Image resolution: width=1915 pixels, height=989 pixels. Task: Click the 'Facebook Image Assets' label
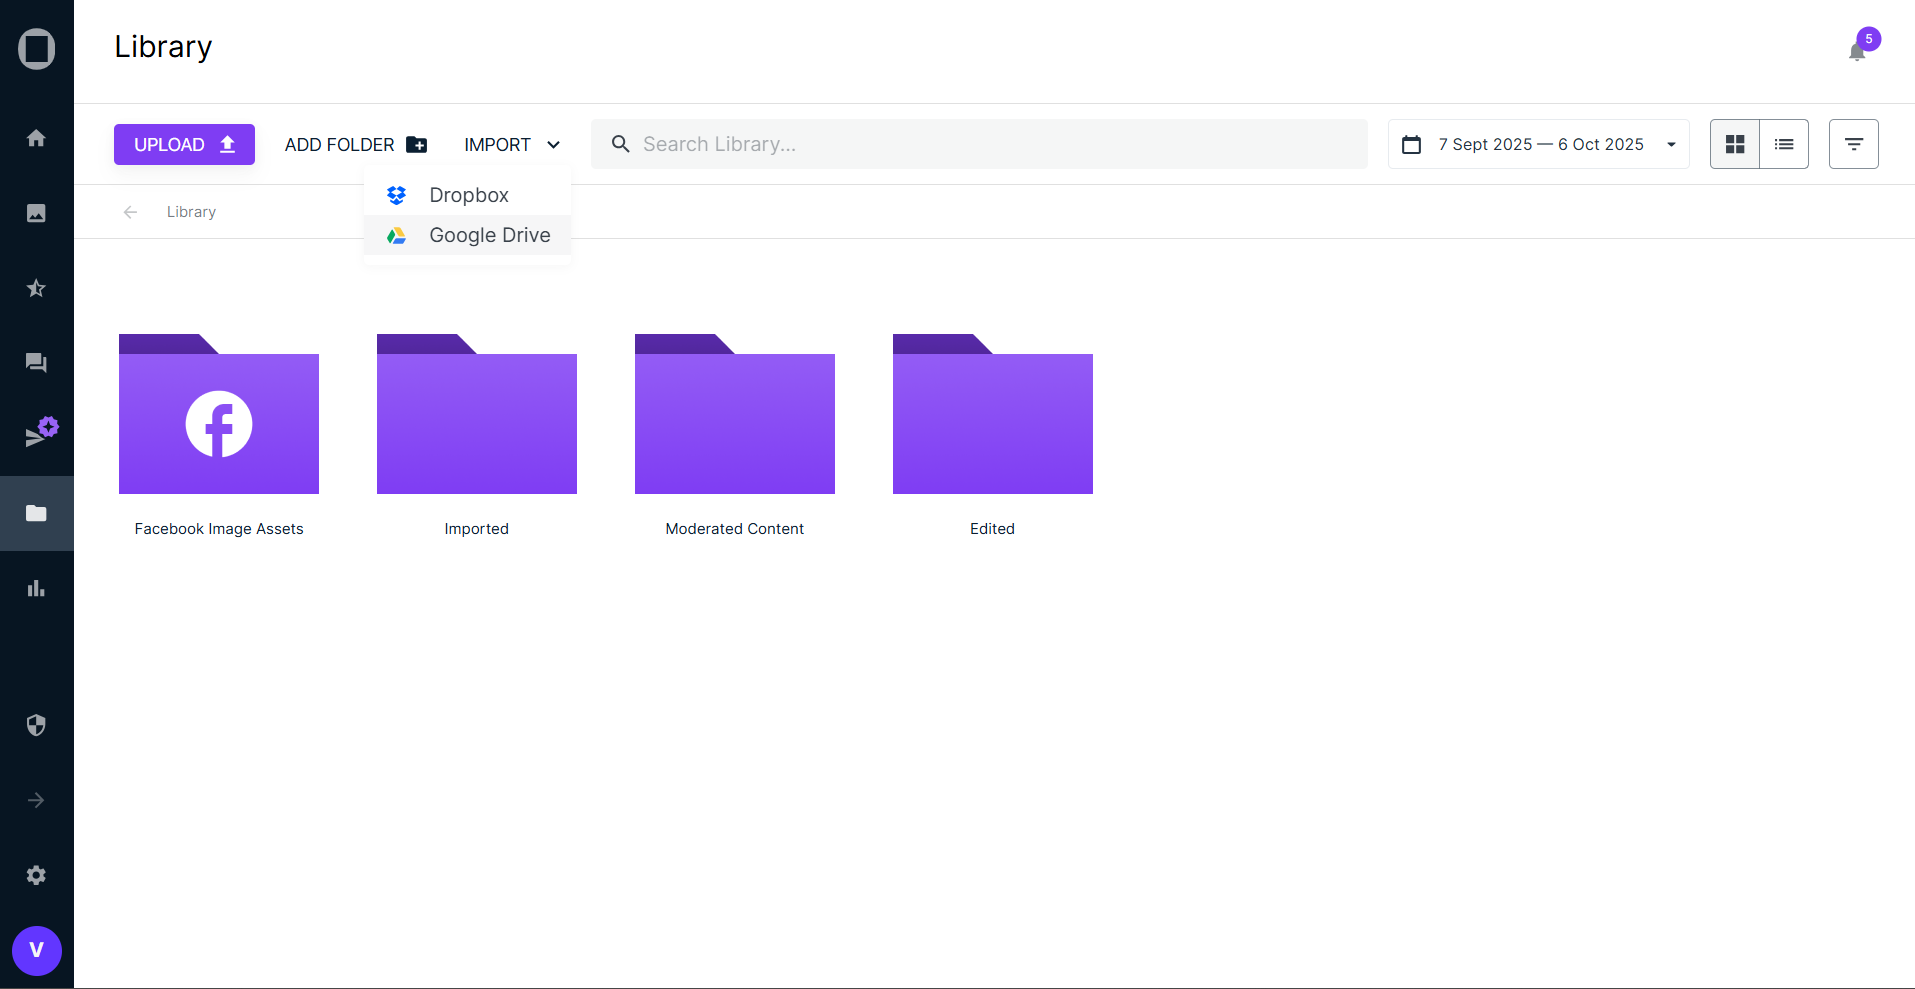click(219, 529)
